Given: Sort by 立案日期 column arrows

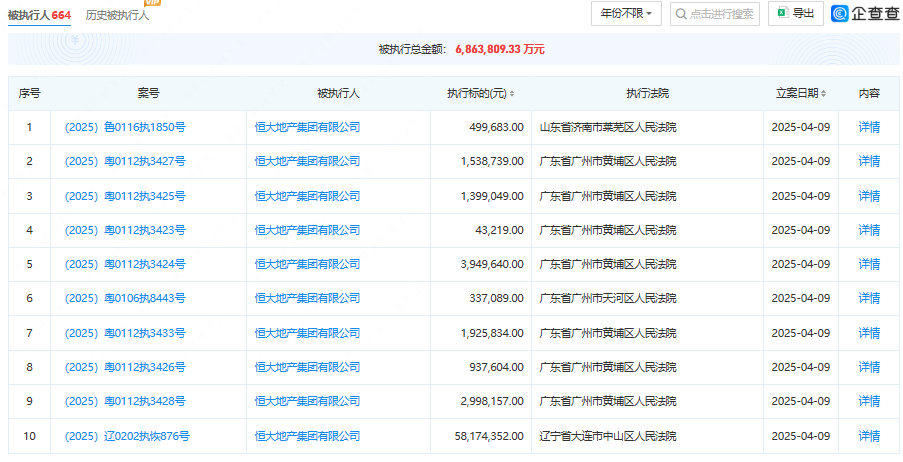Looking at the screenshot, I should point(823,94).
